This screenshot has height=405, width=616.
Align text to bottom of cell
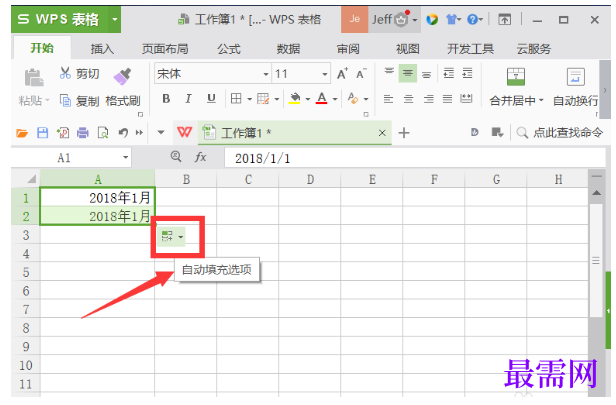point(427,75)
